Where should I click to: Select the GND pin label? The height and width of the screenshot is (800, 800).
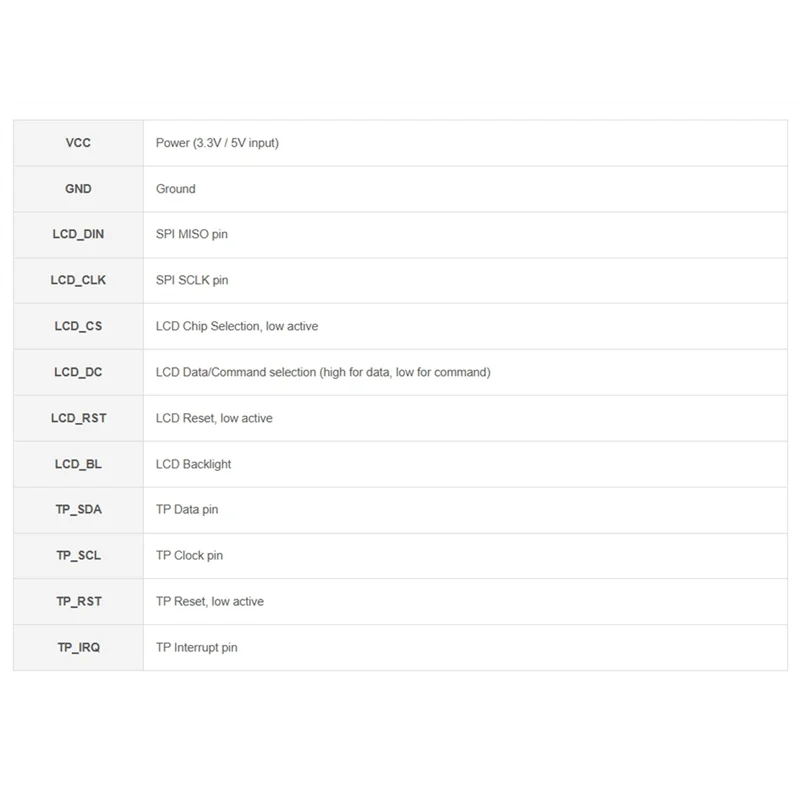point(78,189)
